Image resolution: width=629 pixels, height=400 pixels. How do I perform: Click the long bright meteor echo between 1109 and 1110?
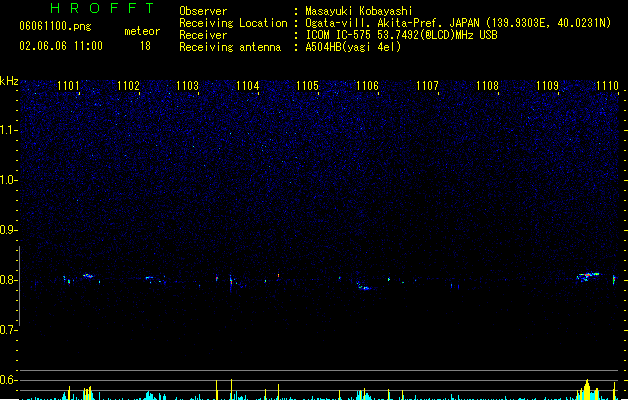(x=588, y=276)
